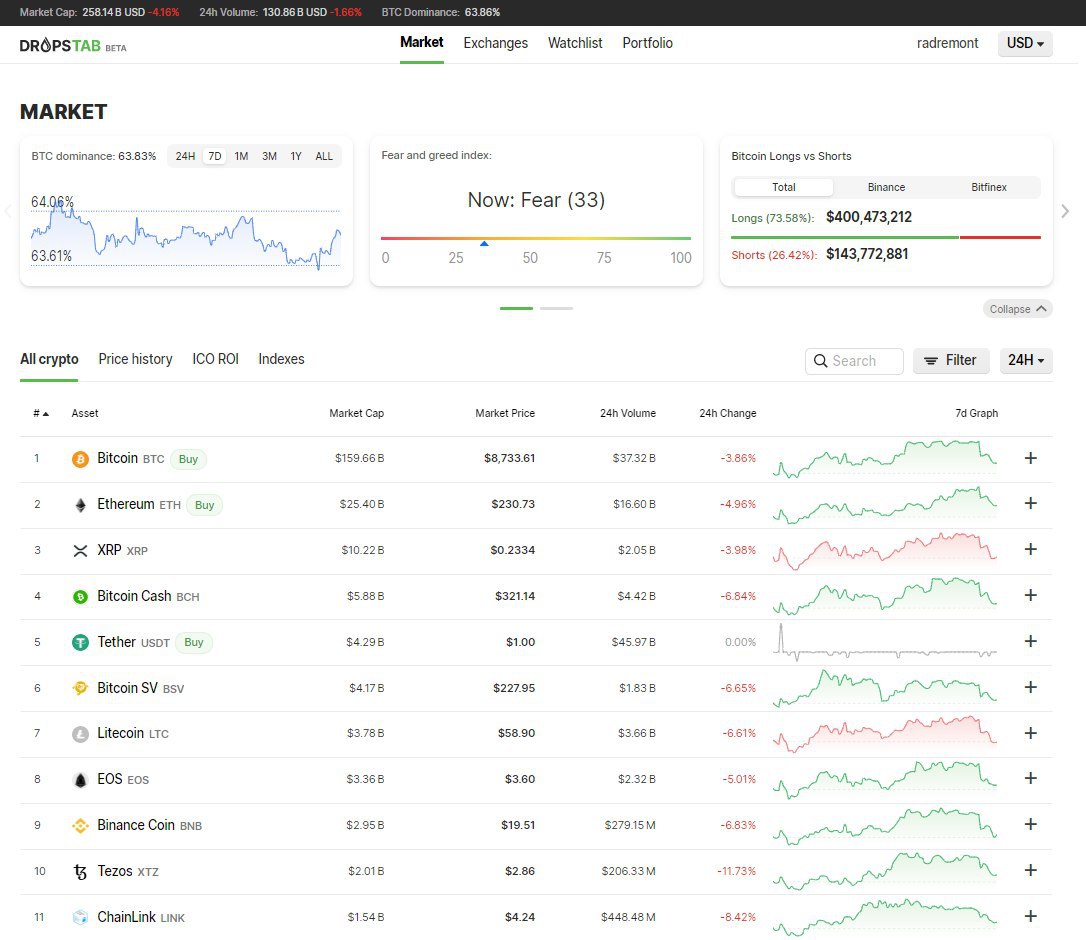Click the Tezos logo icon
Screen dimensions: 1086x940
coord(80,871)
